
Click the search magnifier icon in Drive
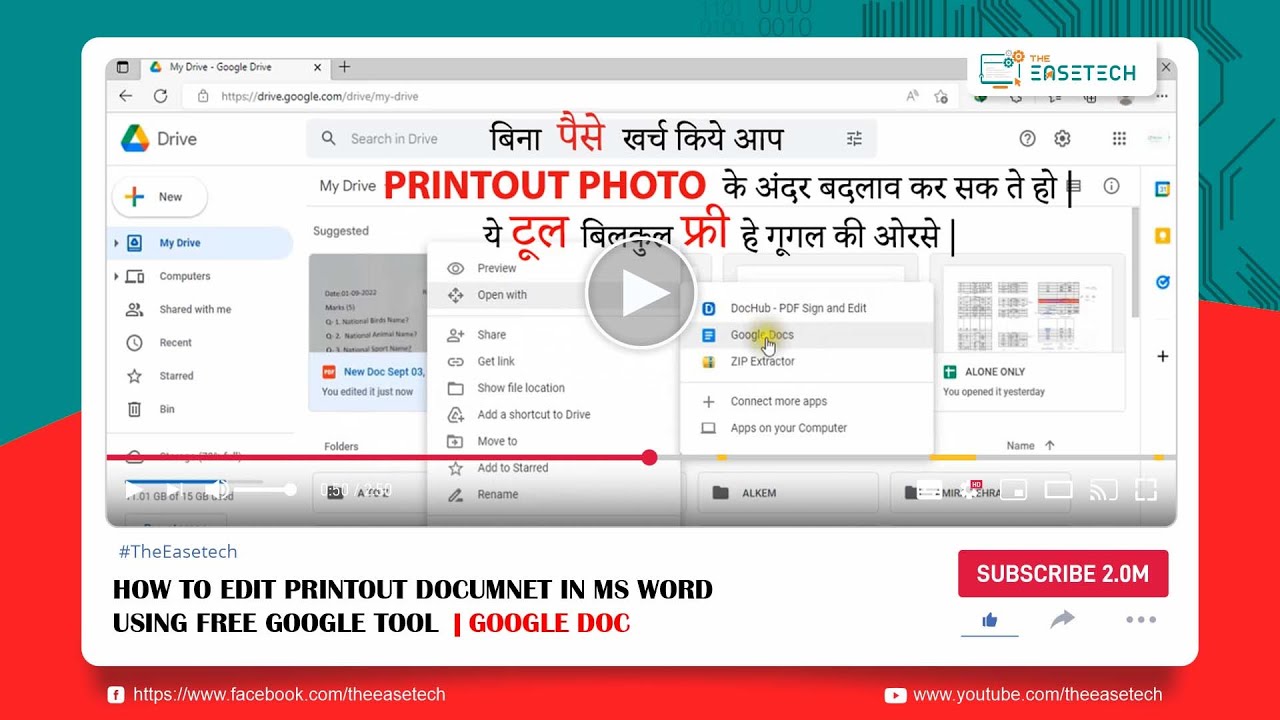point(328,139)
